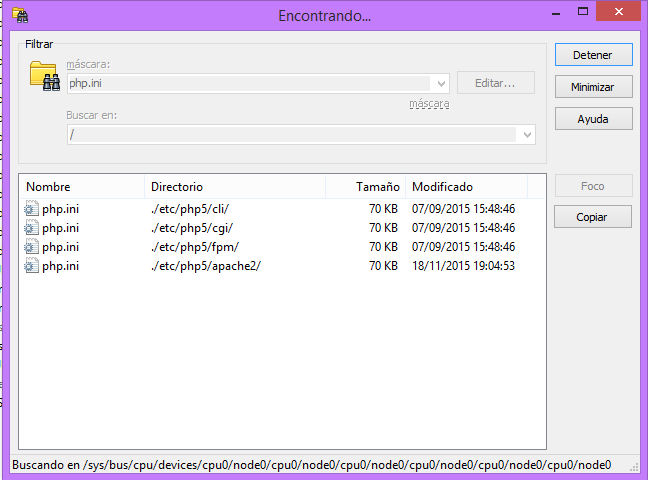Select php.ini file icon in apache2 row
This screenshot has width=648, height=480.
pyautogui.click(x=32, y=266)
